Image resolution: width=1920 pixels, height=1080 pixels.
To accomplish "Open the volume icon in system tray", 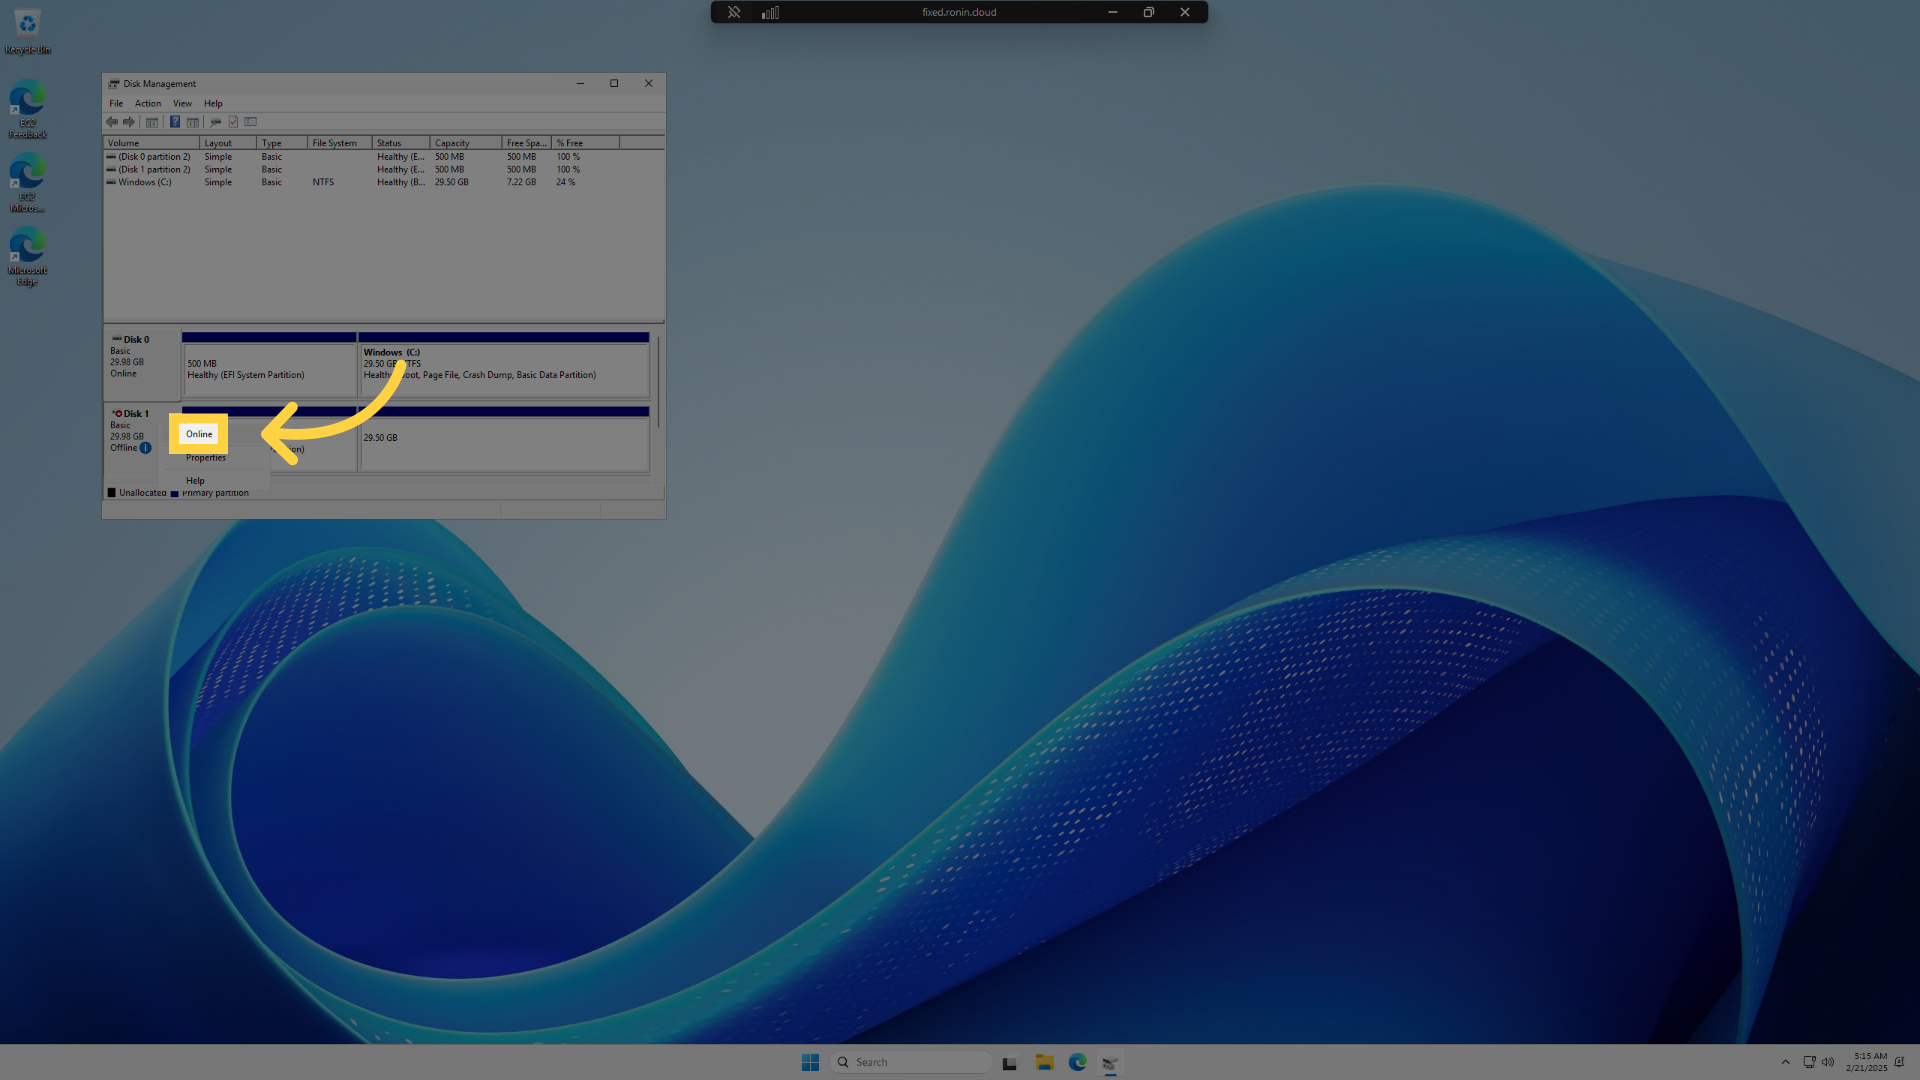I will (x=1828, y=1062).
